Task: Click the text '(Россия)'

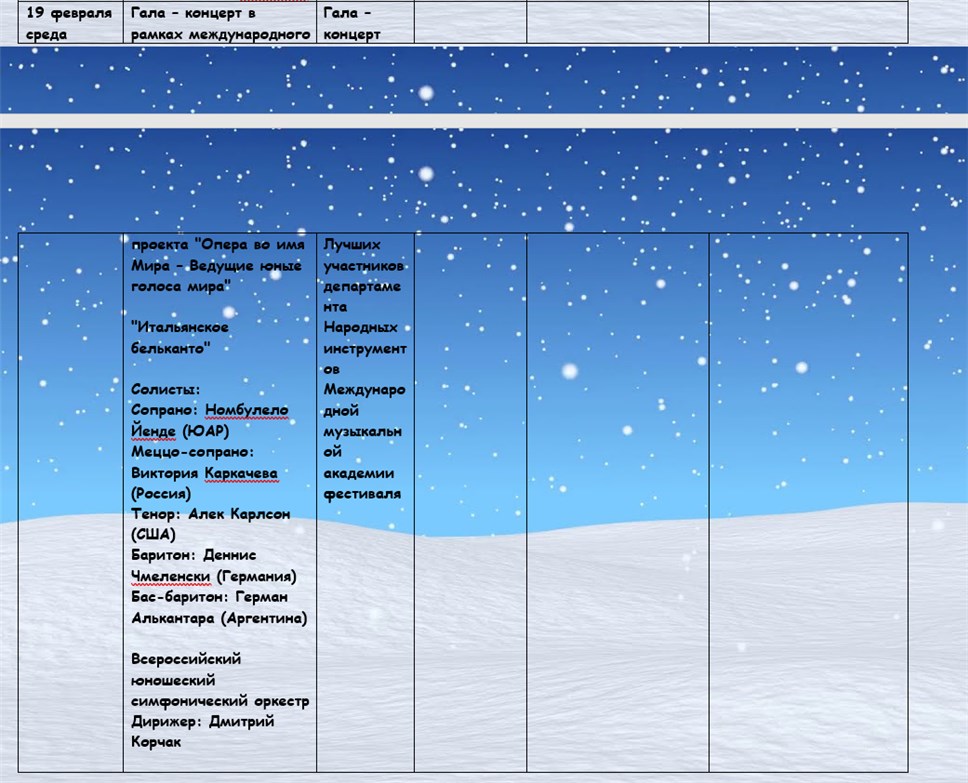Action: pyautogui.click(x=161, y=493)
